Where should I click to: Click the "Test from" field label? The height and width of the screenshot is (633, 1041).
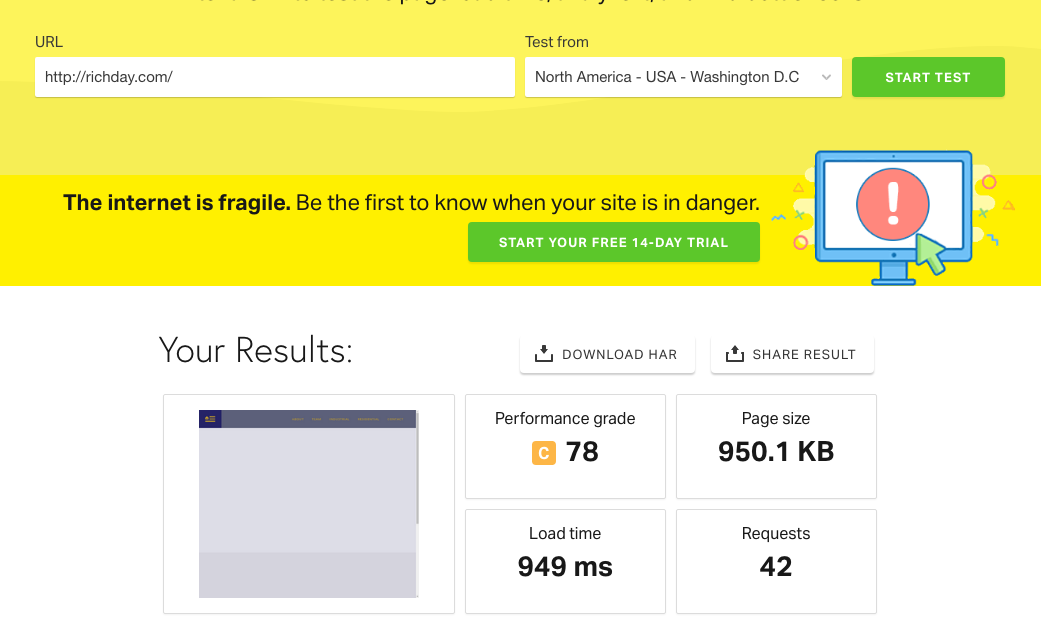[556, 42]
